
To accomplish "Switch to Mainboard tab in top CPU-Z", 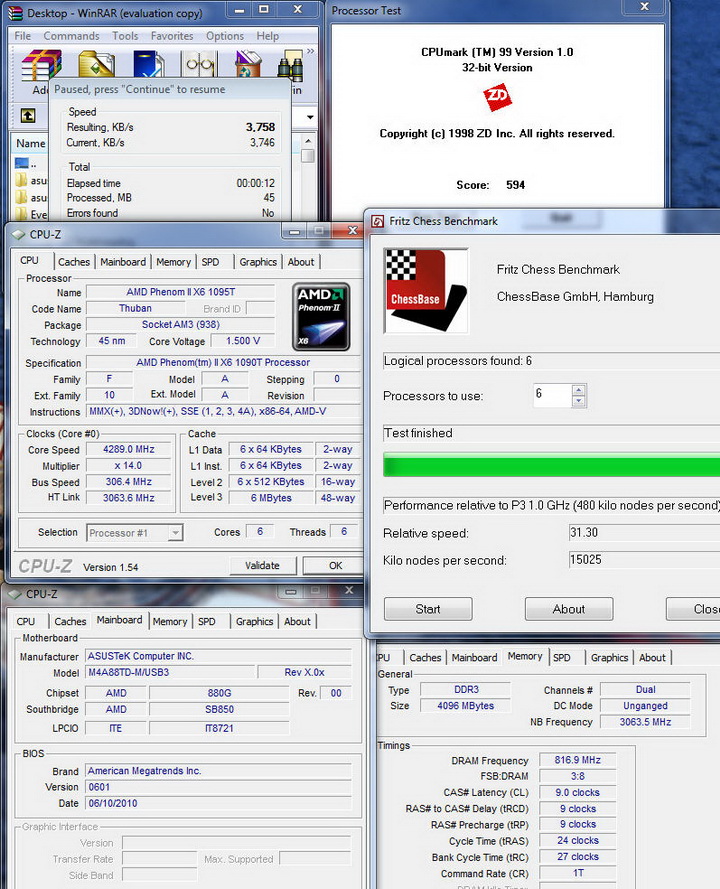I will click(x=123, y=262).
